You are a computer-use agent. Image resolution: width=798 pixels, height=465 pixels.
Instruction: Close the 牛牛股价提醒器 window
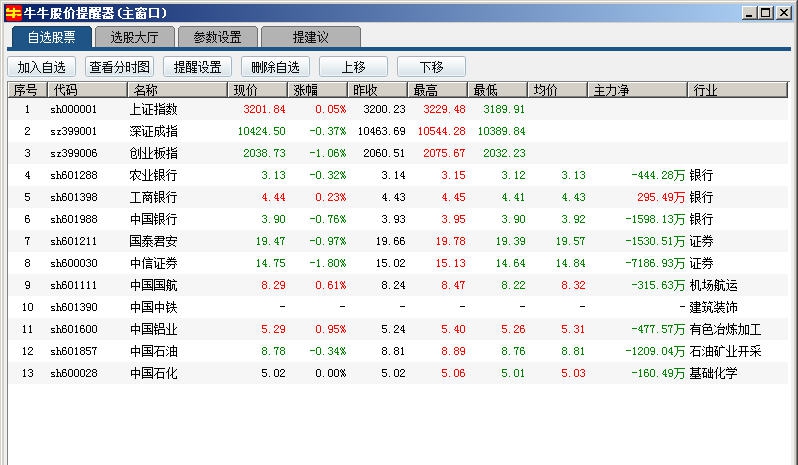pos(784,13)
